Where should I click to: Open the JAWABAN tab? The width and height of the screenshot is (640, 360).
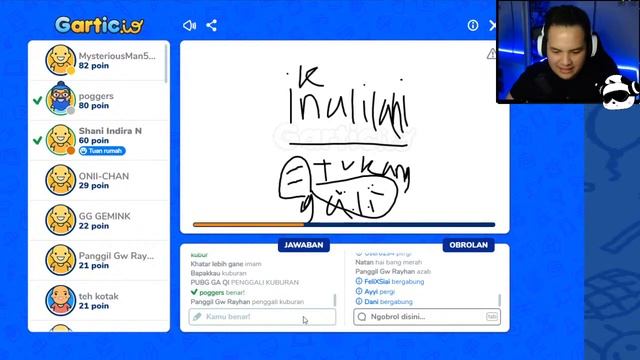point(304,245)
